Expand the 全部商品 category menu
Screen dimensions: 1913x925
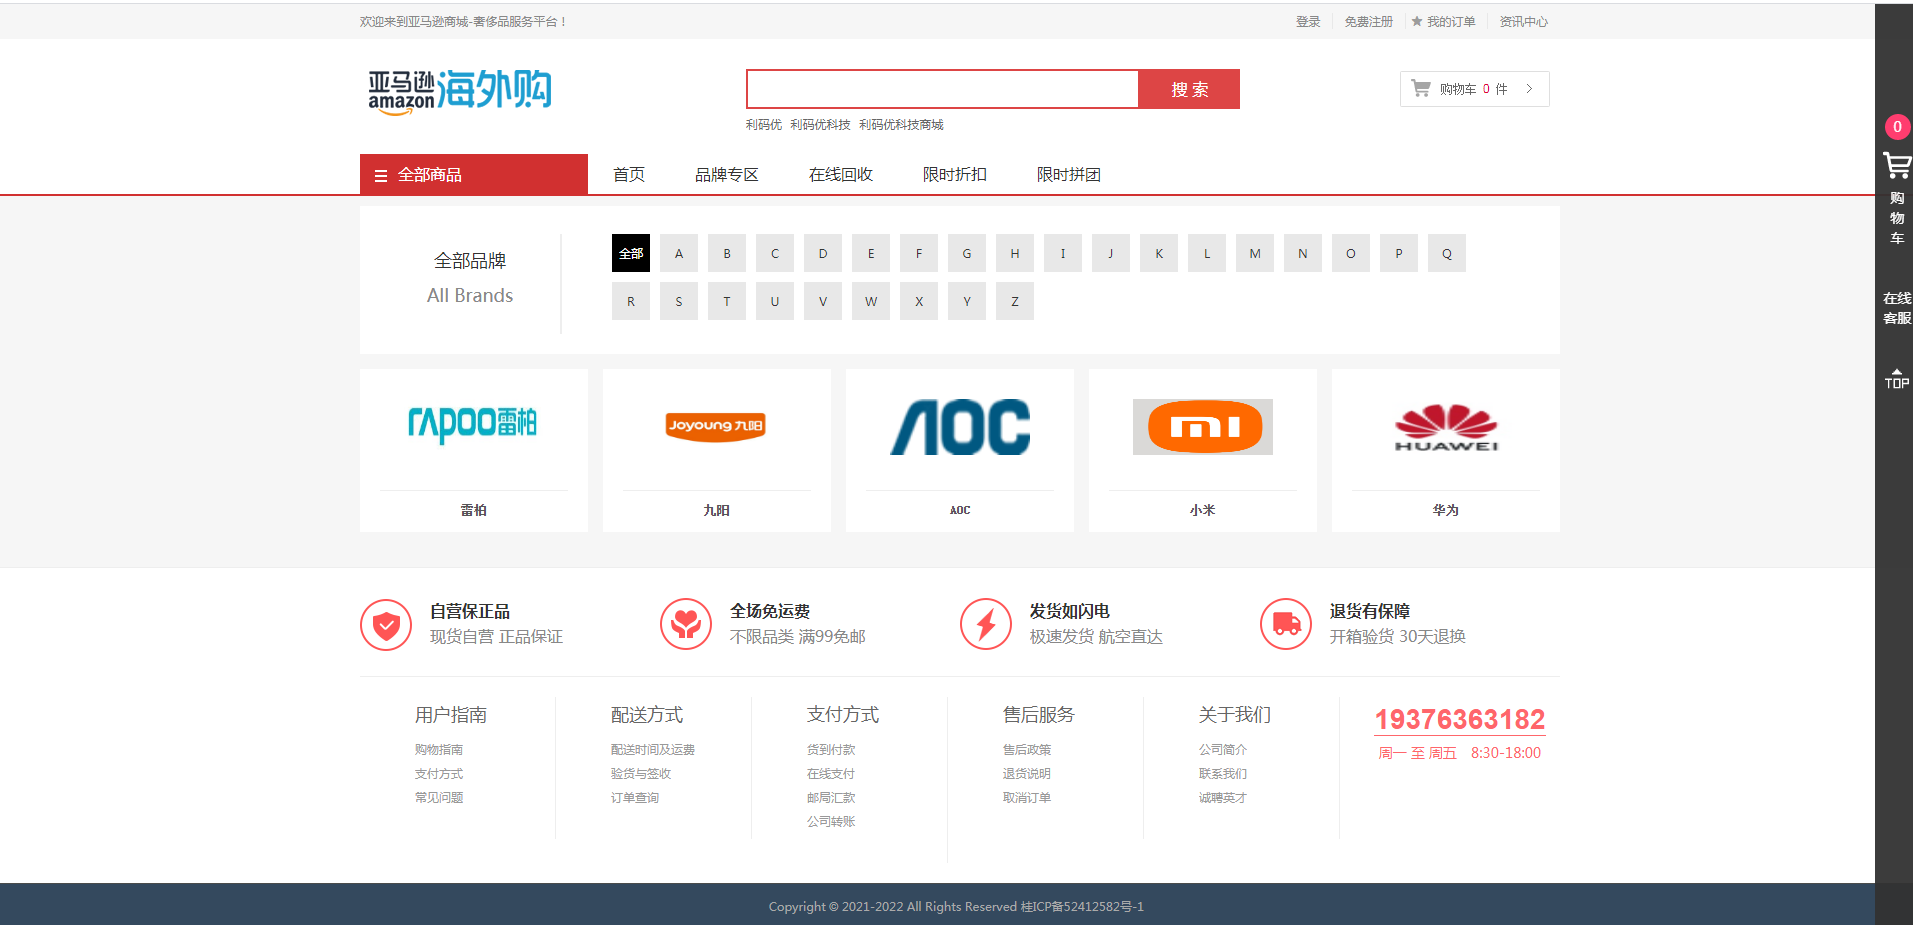click(x=474, y=175)
